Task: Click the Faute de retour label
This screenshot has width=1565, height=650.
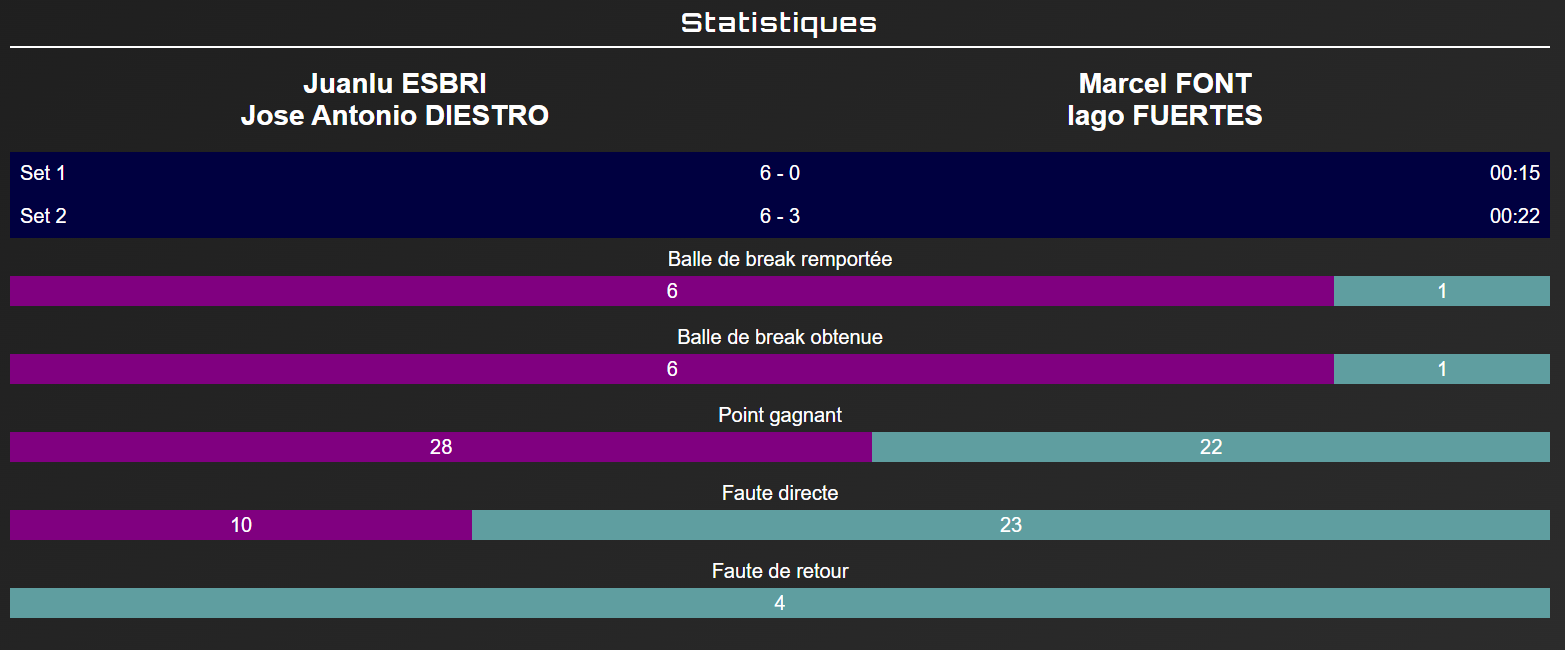Action: (x=780, y=571)
